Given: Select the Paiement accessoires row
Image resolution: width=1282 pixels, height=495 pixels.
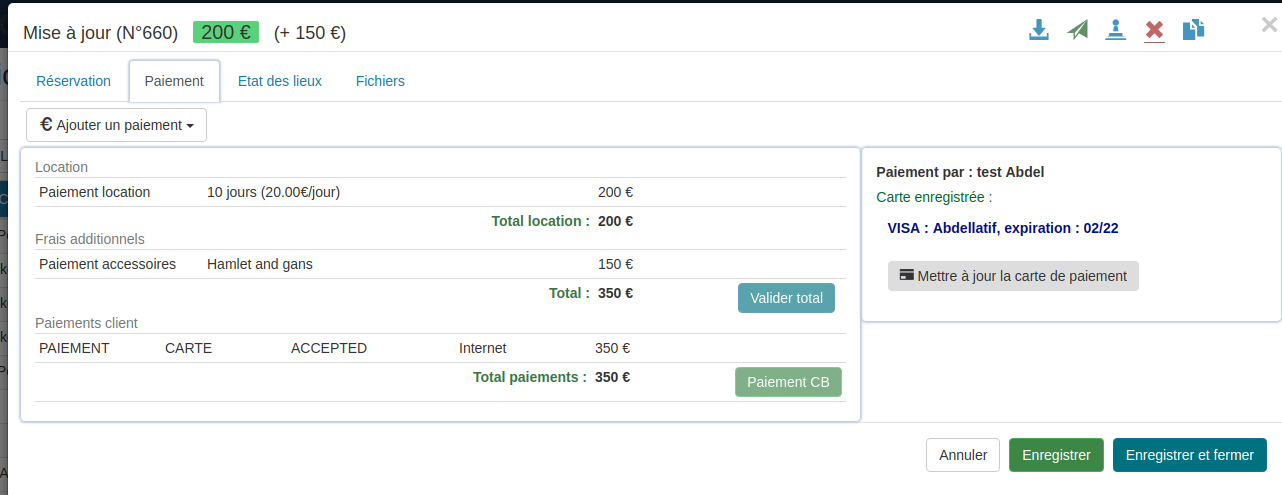Looking at the screenshot, I should click(107, 264).
